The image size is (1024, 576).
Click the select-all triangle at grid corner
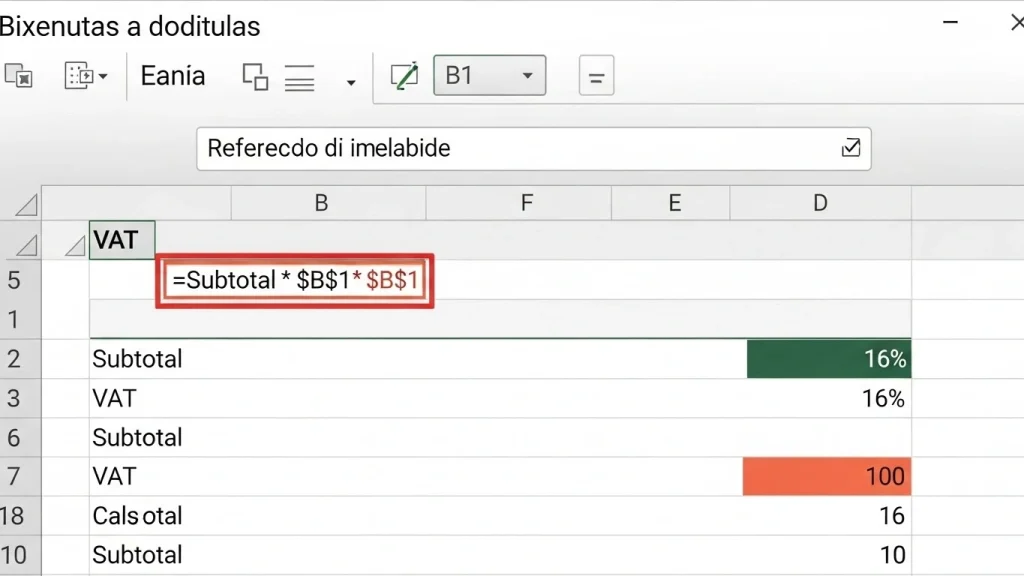click(x=24, y=205)
